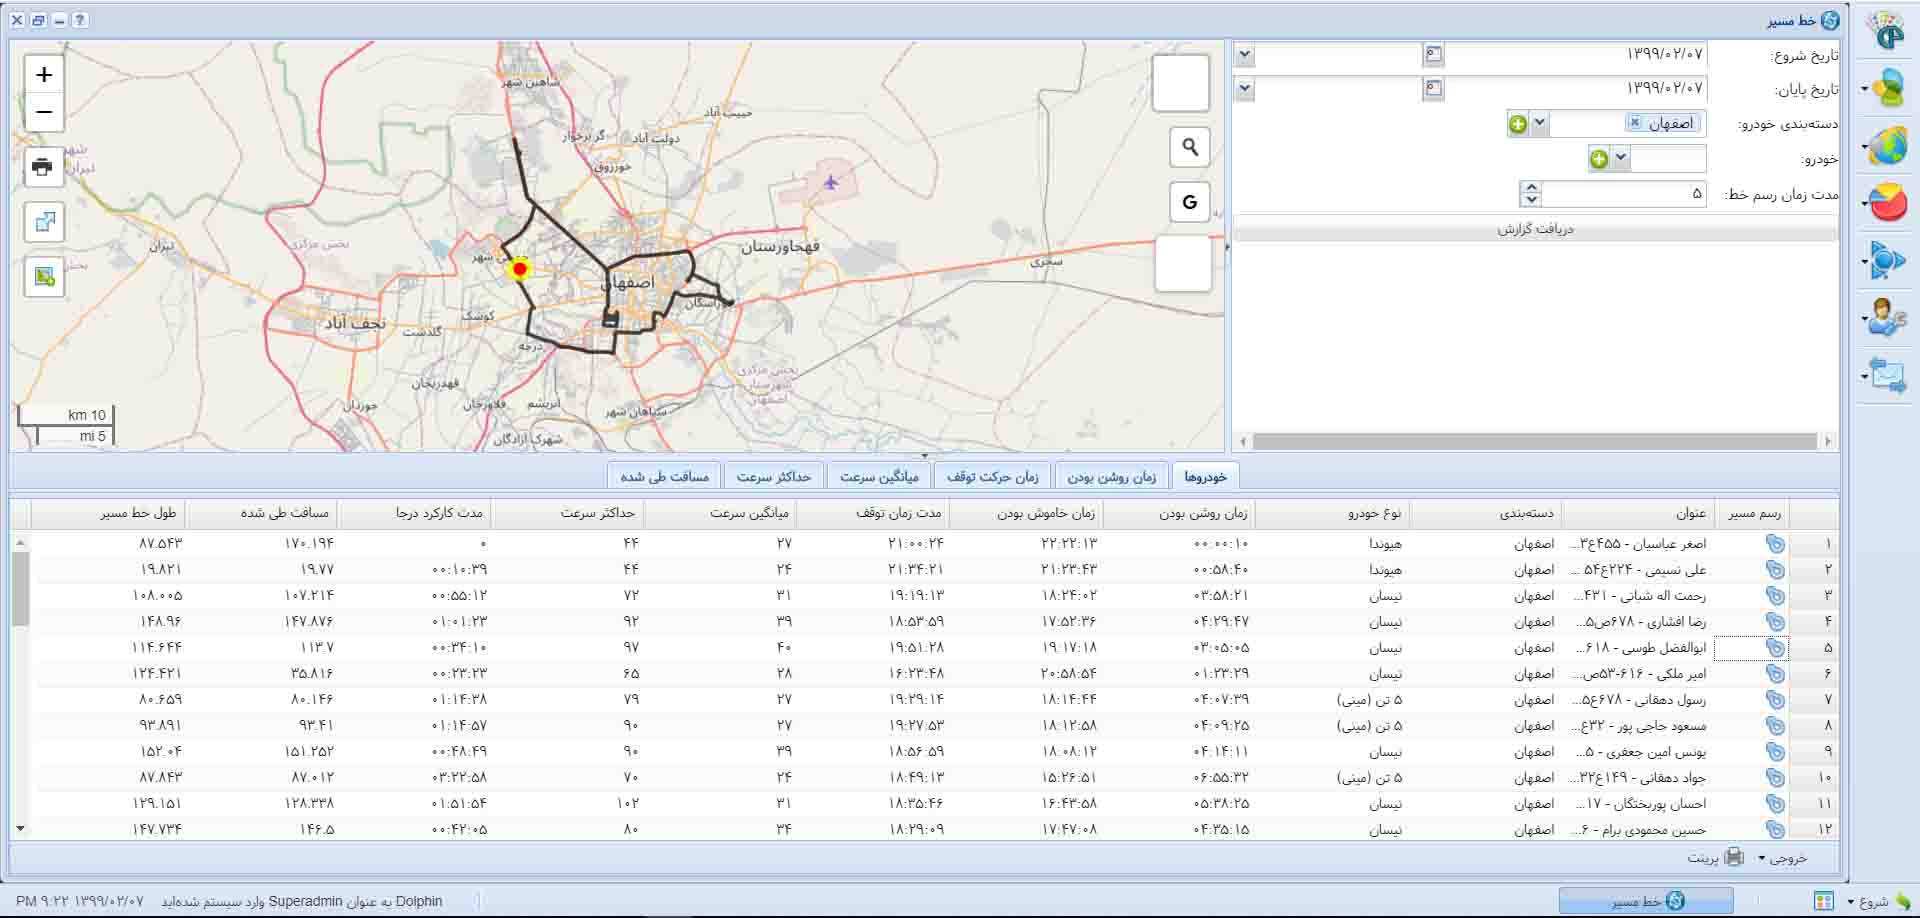
Task: Click the red vehicle marker on map
Action: 519,269
